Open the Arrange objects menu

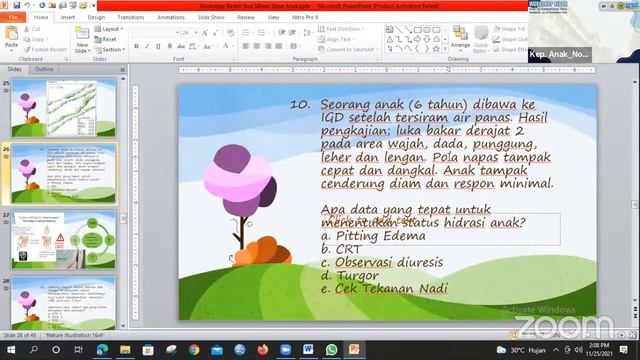(460, 39)
